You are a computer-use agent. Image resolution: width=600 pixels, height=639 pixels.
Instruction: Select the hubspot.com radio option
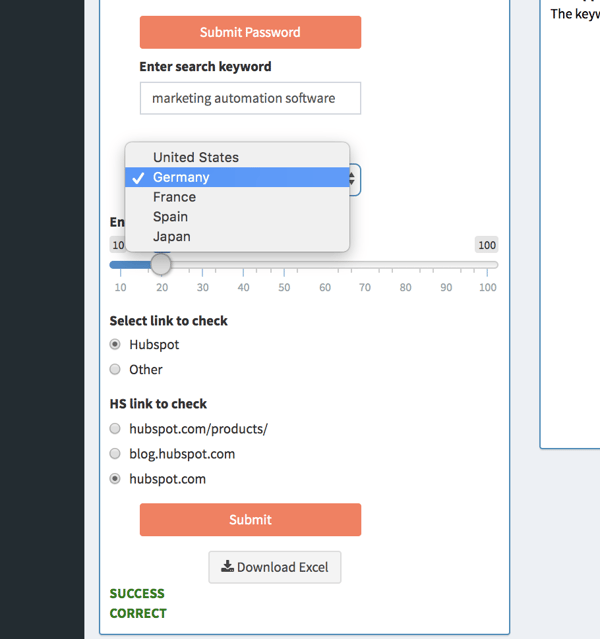pyautogui.click(x=115, y=479)
